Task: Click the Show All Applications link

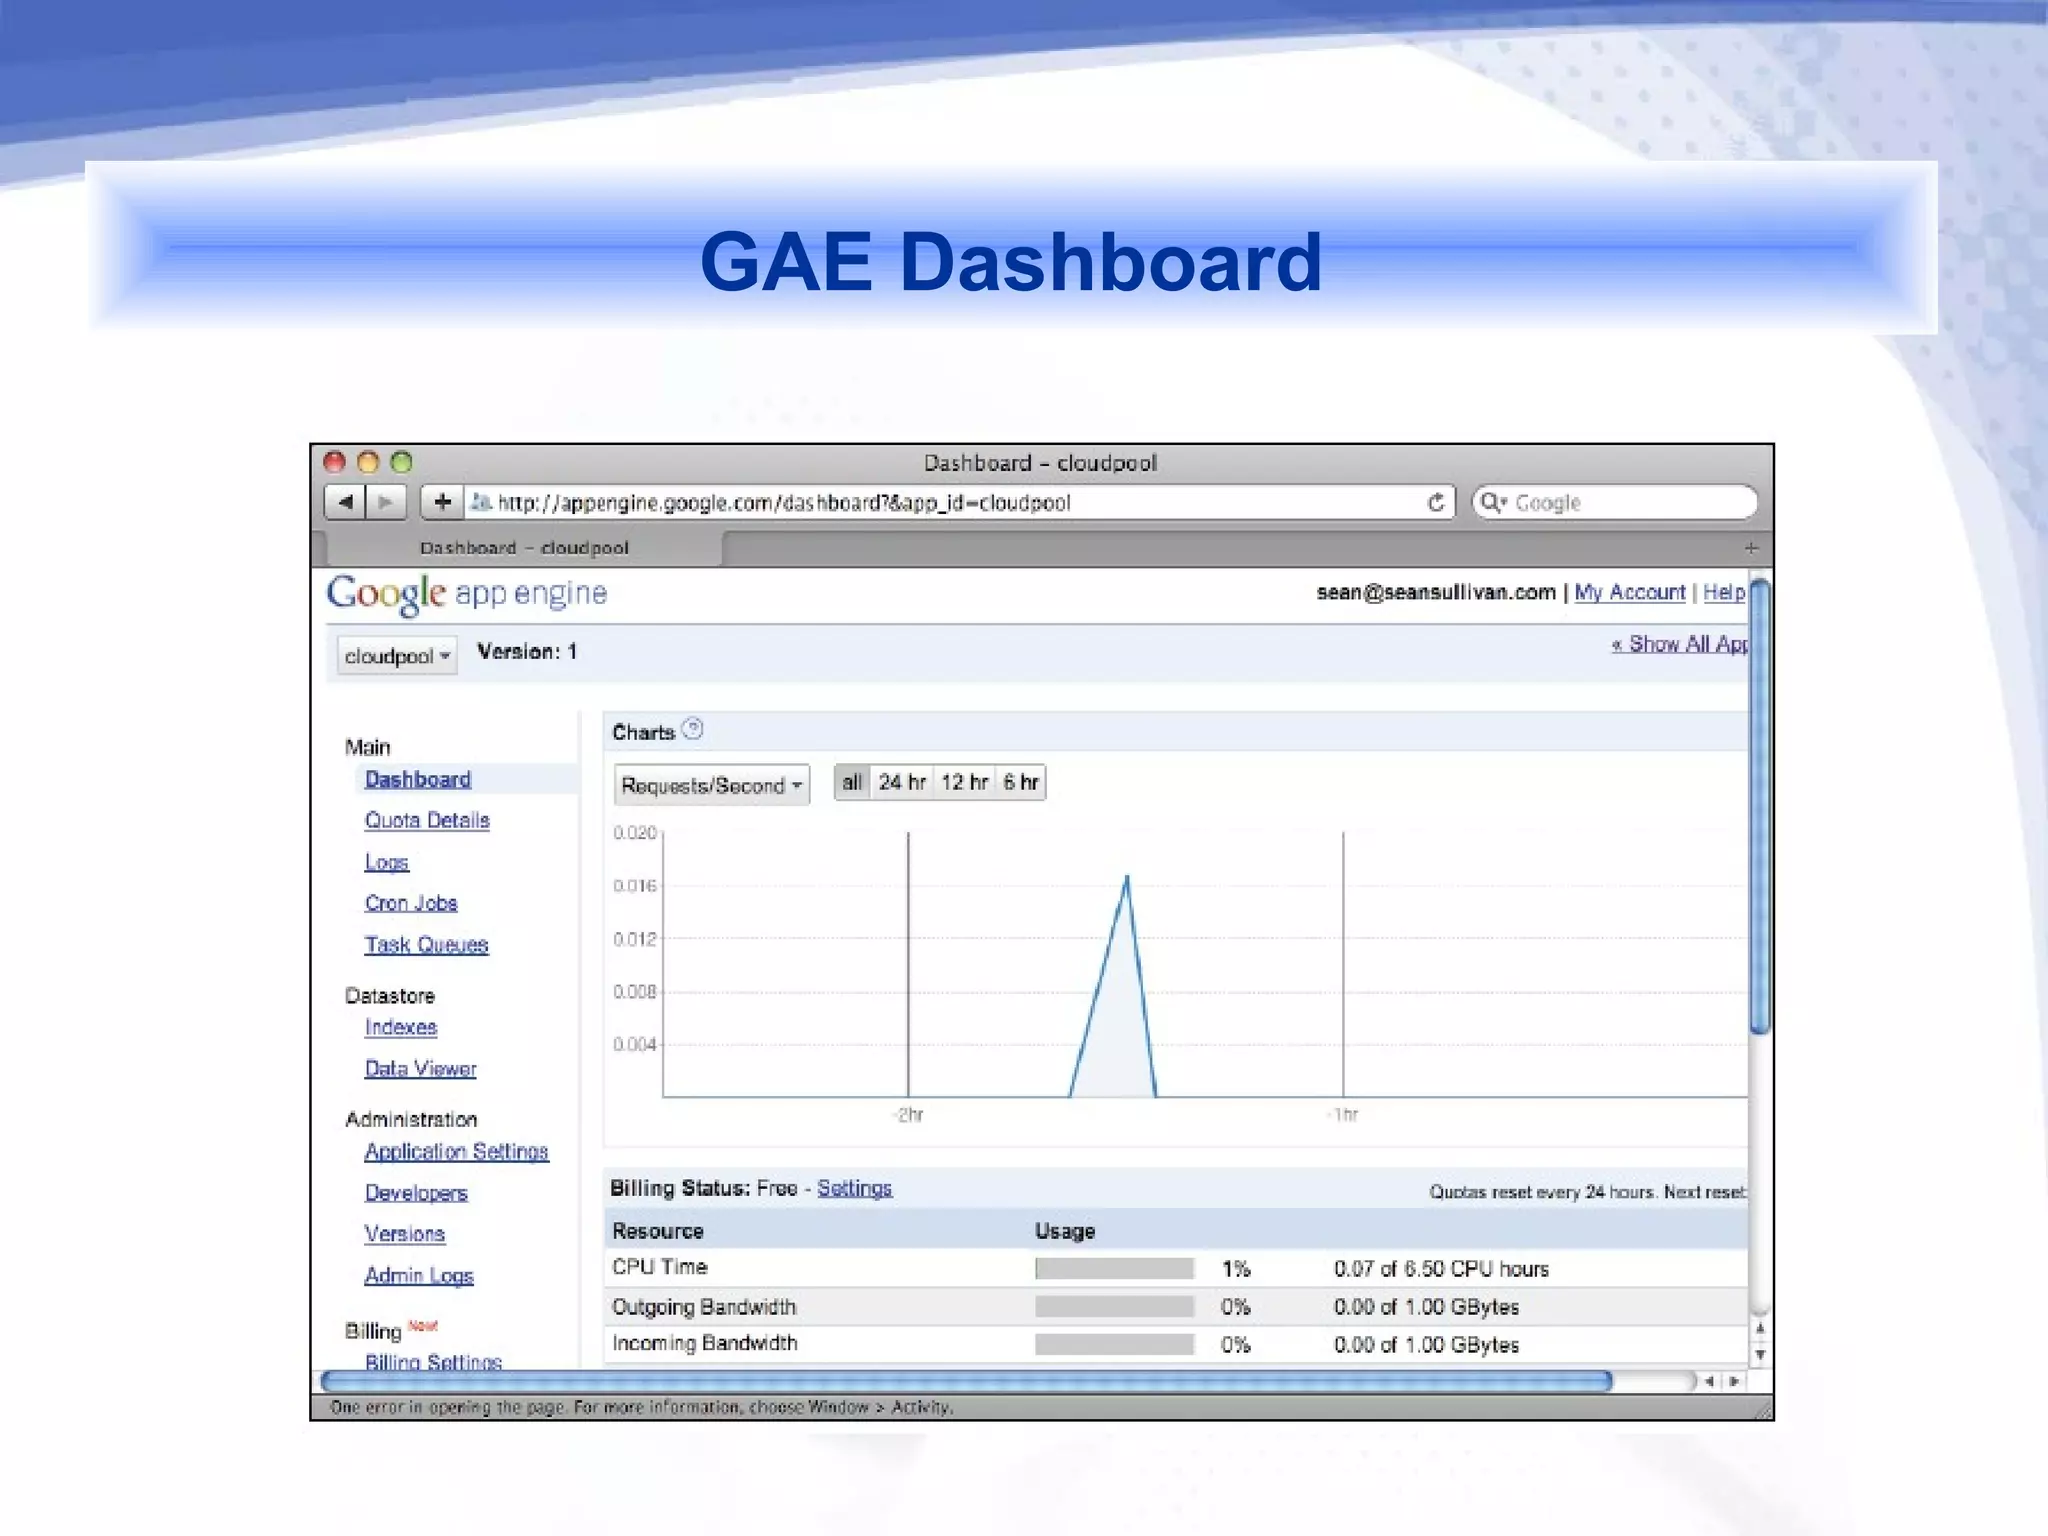Action: (1680, 644)
